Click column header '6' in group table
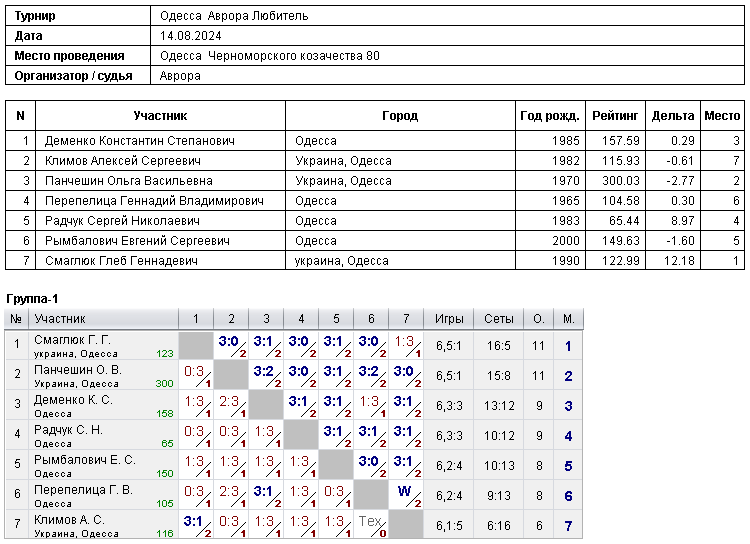The width and height of the screenshot is (750, 544). (371, 319)
